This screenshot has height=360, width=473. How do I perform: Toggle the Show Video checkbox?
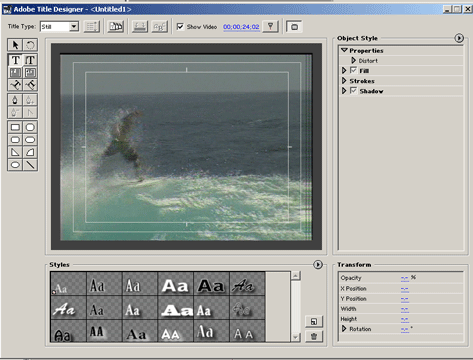point(180,27)
